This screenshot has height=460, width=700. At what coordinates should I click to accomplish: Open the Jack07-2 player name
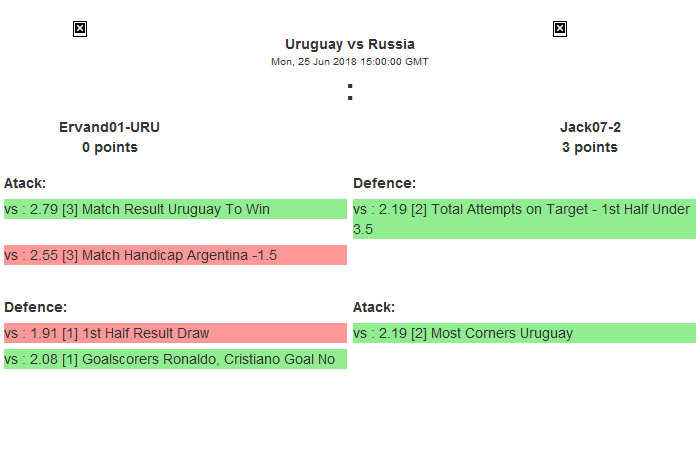pyautogui.click(x=590, y=127)
